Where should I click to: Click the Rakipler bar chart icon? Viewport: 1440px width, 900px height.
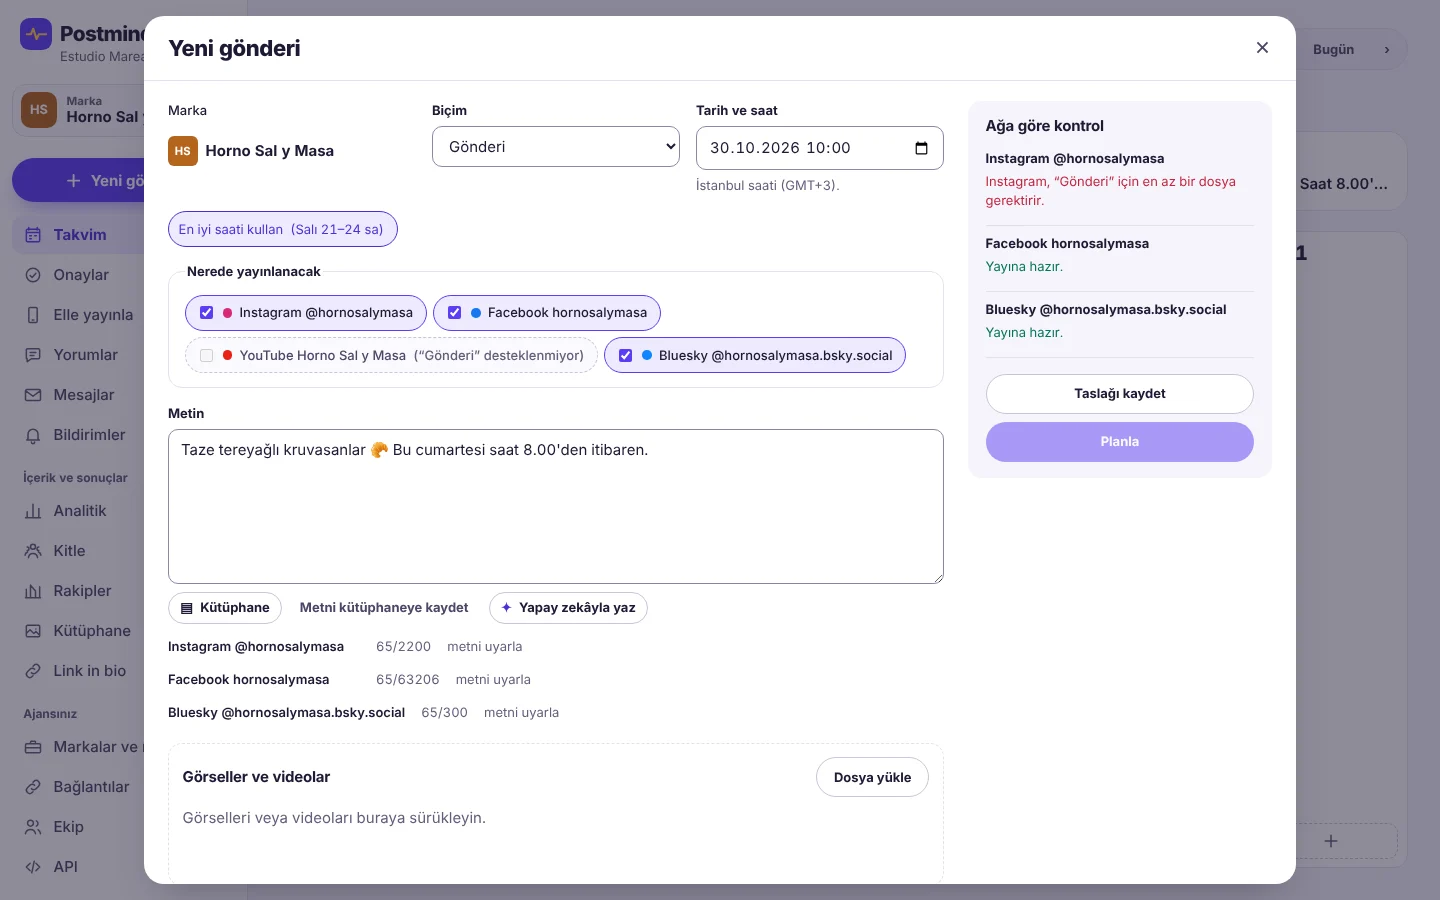pyautogui.click(x=33, y=591)
